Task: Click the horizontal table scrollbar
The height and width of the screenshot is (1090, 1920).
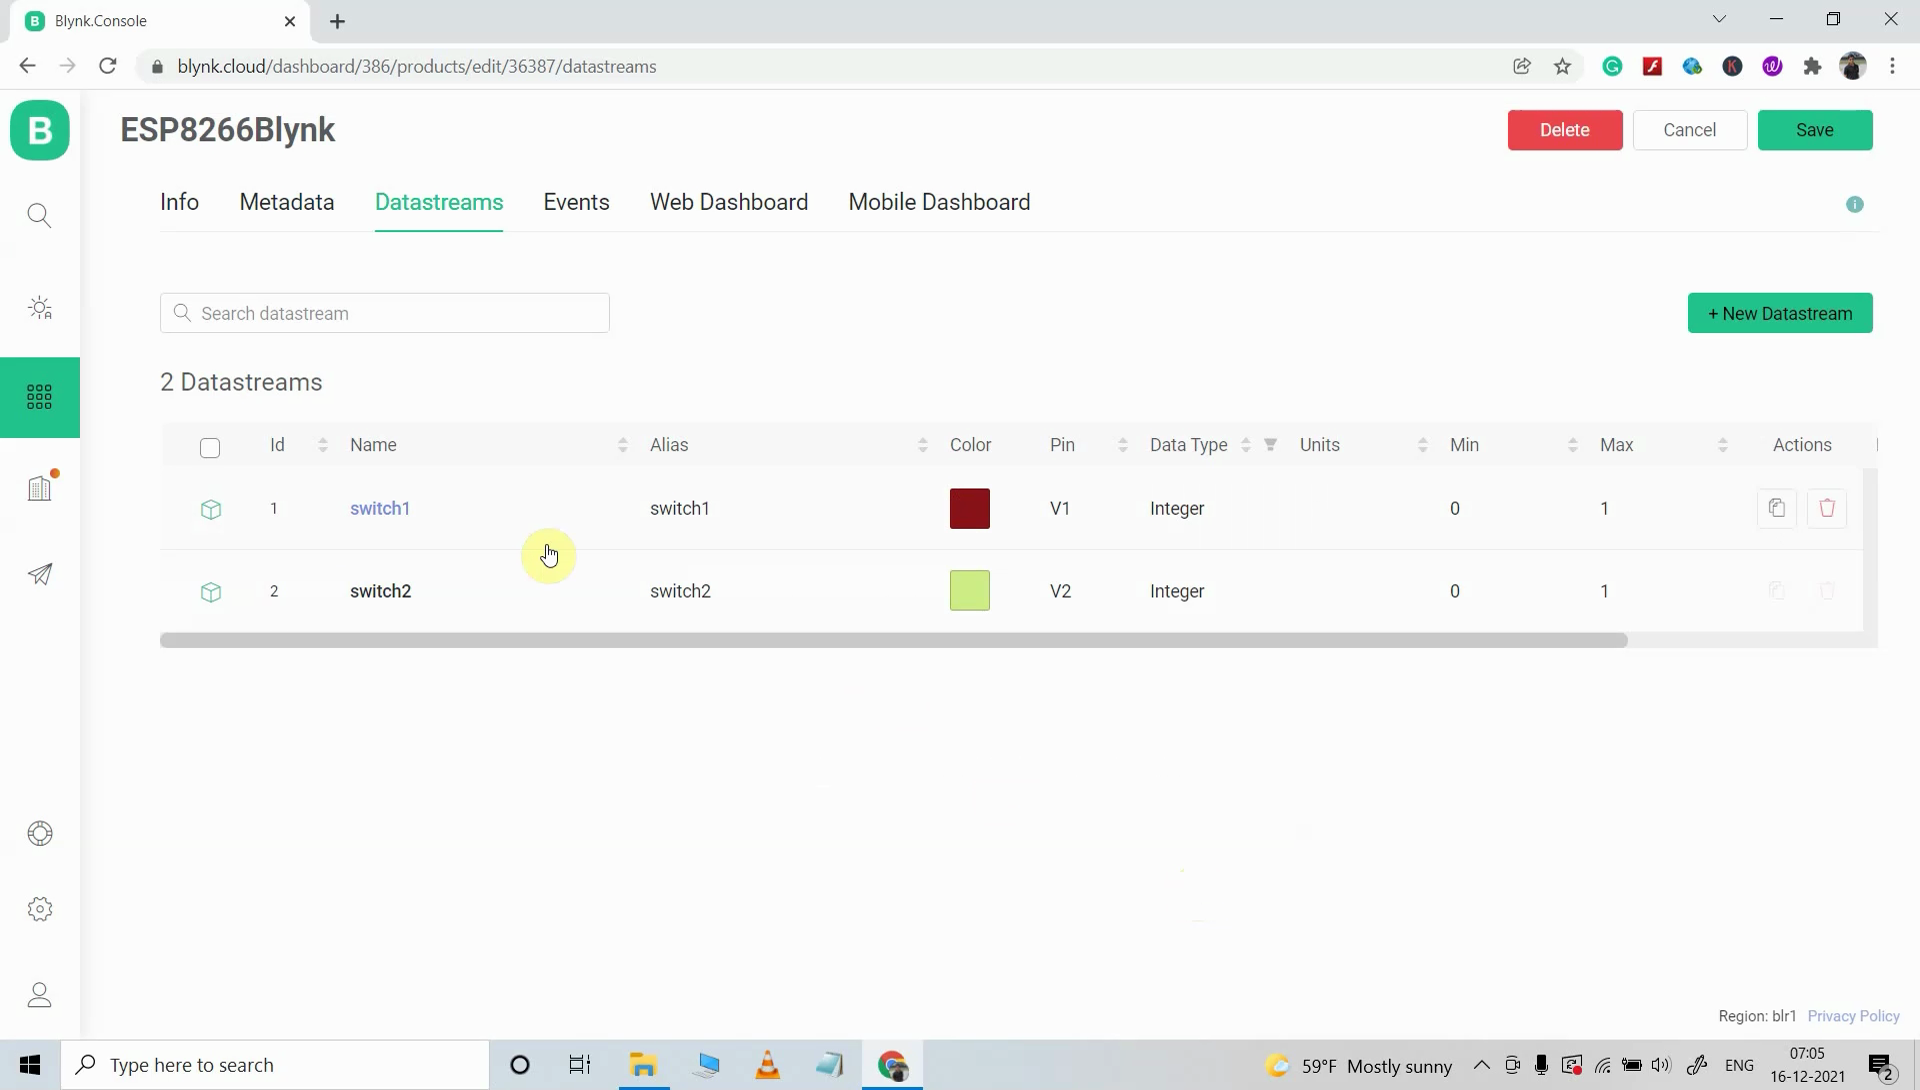Action: 894,640
